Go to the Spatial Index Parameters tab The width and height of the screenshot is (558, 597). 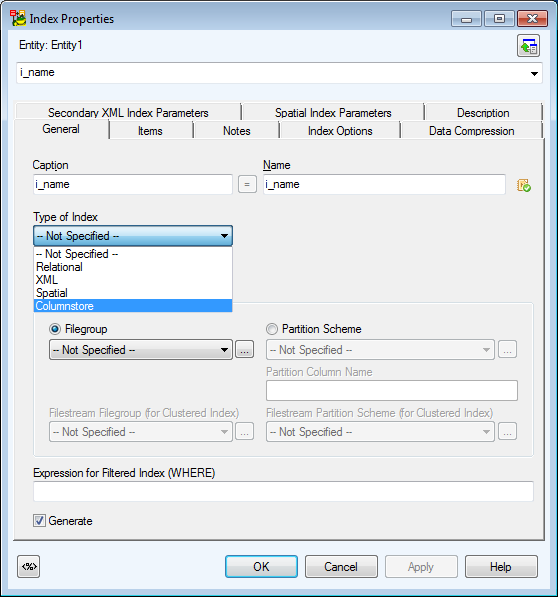[333, 113]
